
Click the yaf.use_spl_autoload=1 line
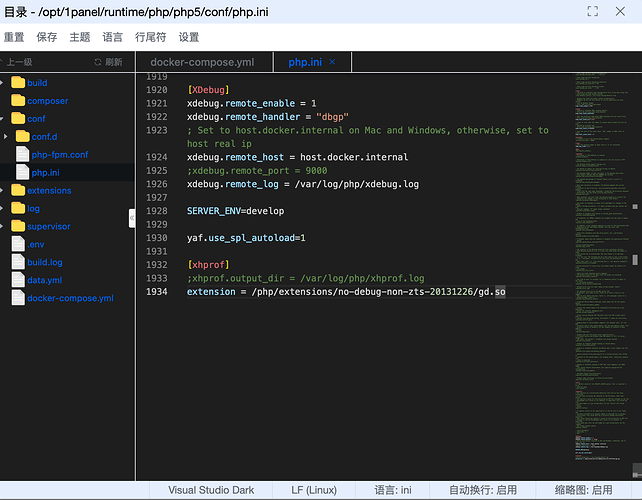[x=246, y=238]
